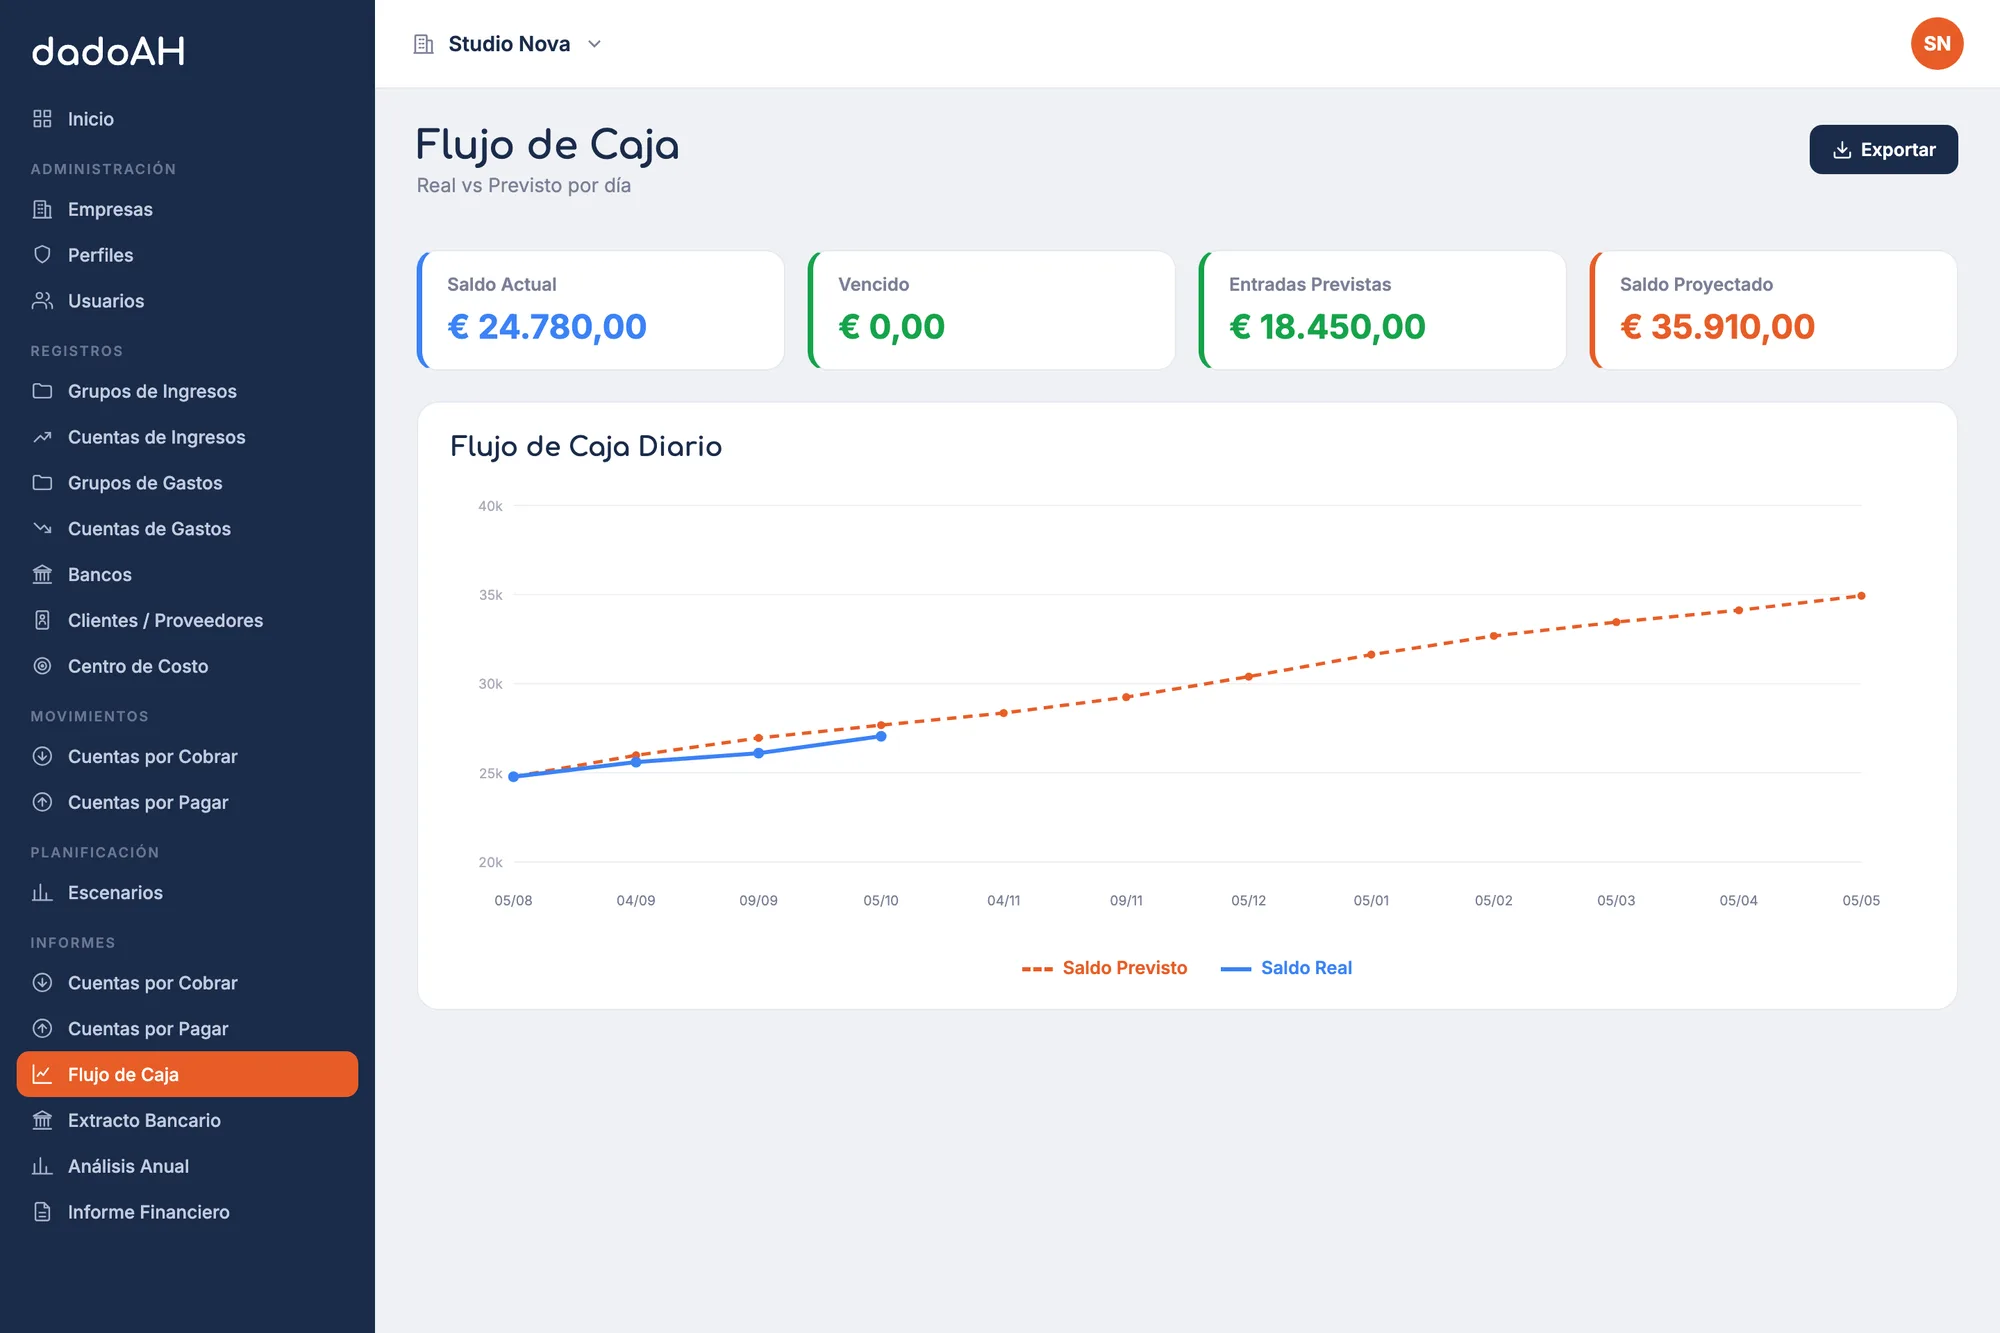
Task: Click the Exportar button
Action: 1883,150
